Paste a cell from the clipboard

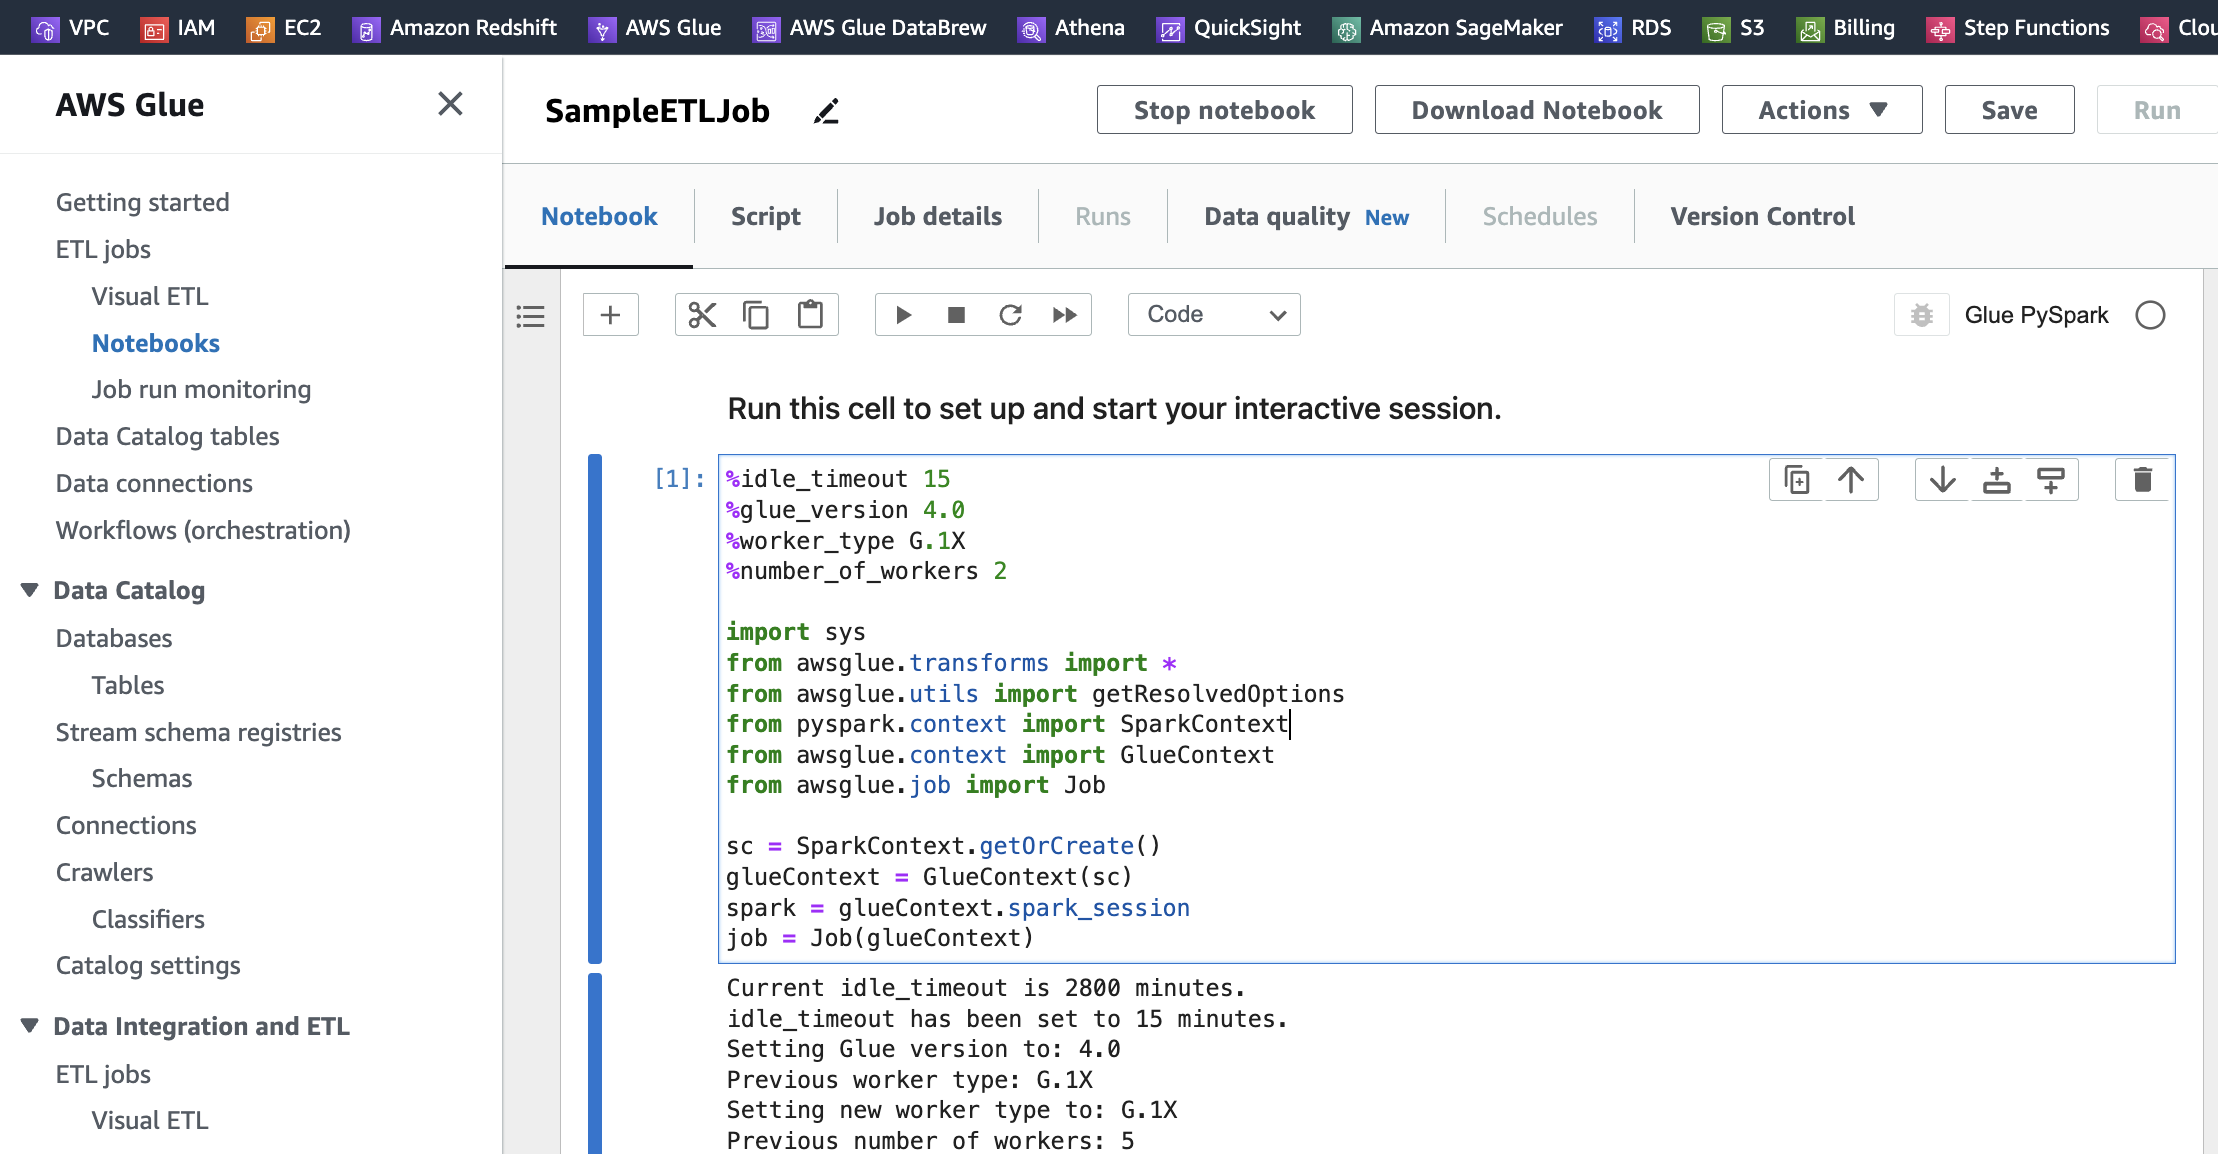tap(810, 314)
